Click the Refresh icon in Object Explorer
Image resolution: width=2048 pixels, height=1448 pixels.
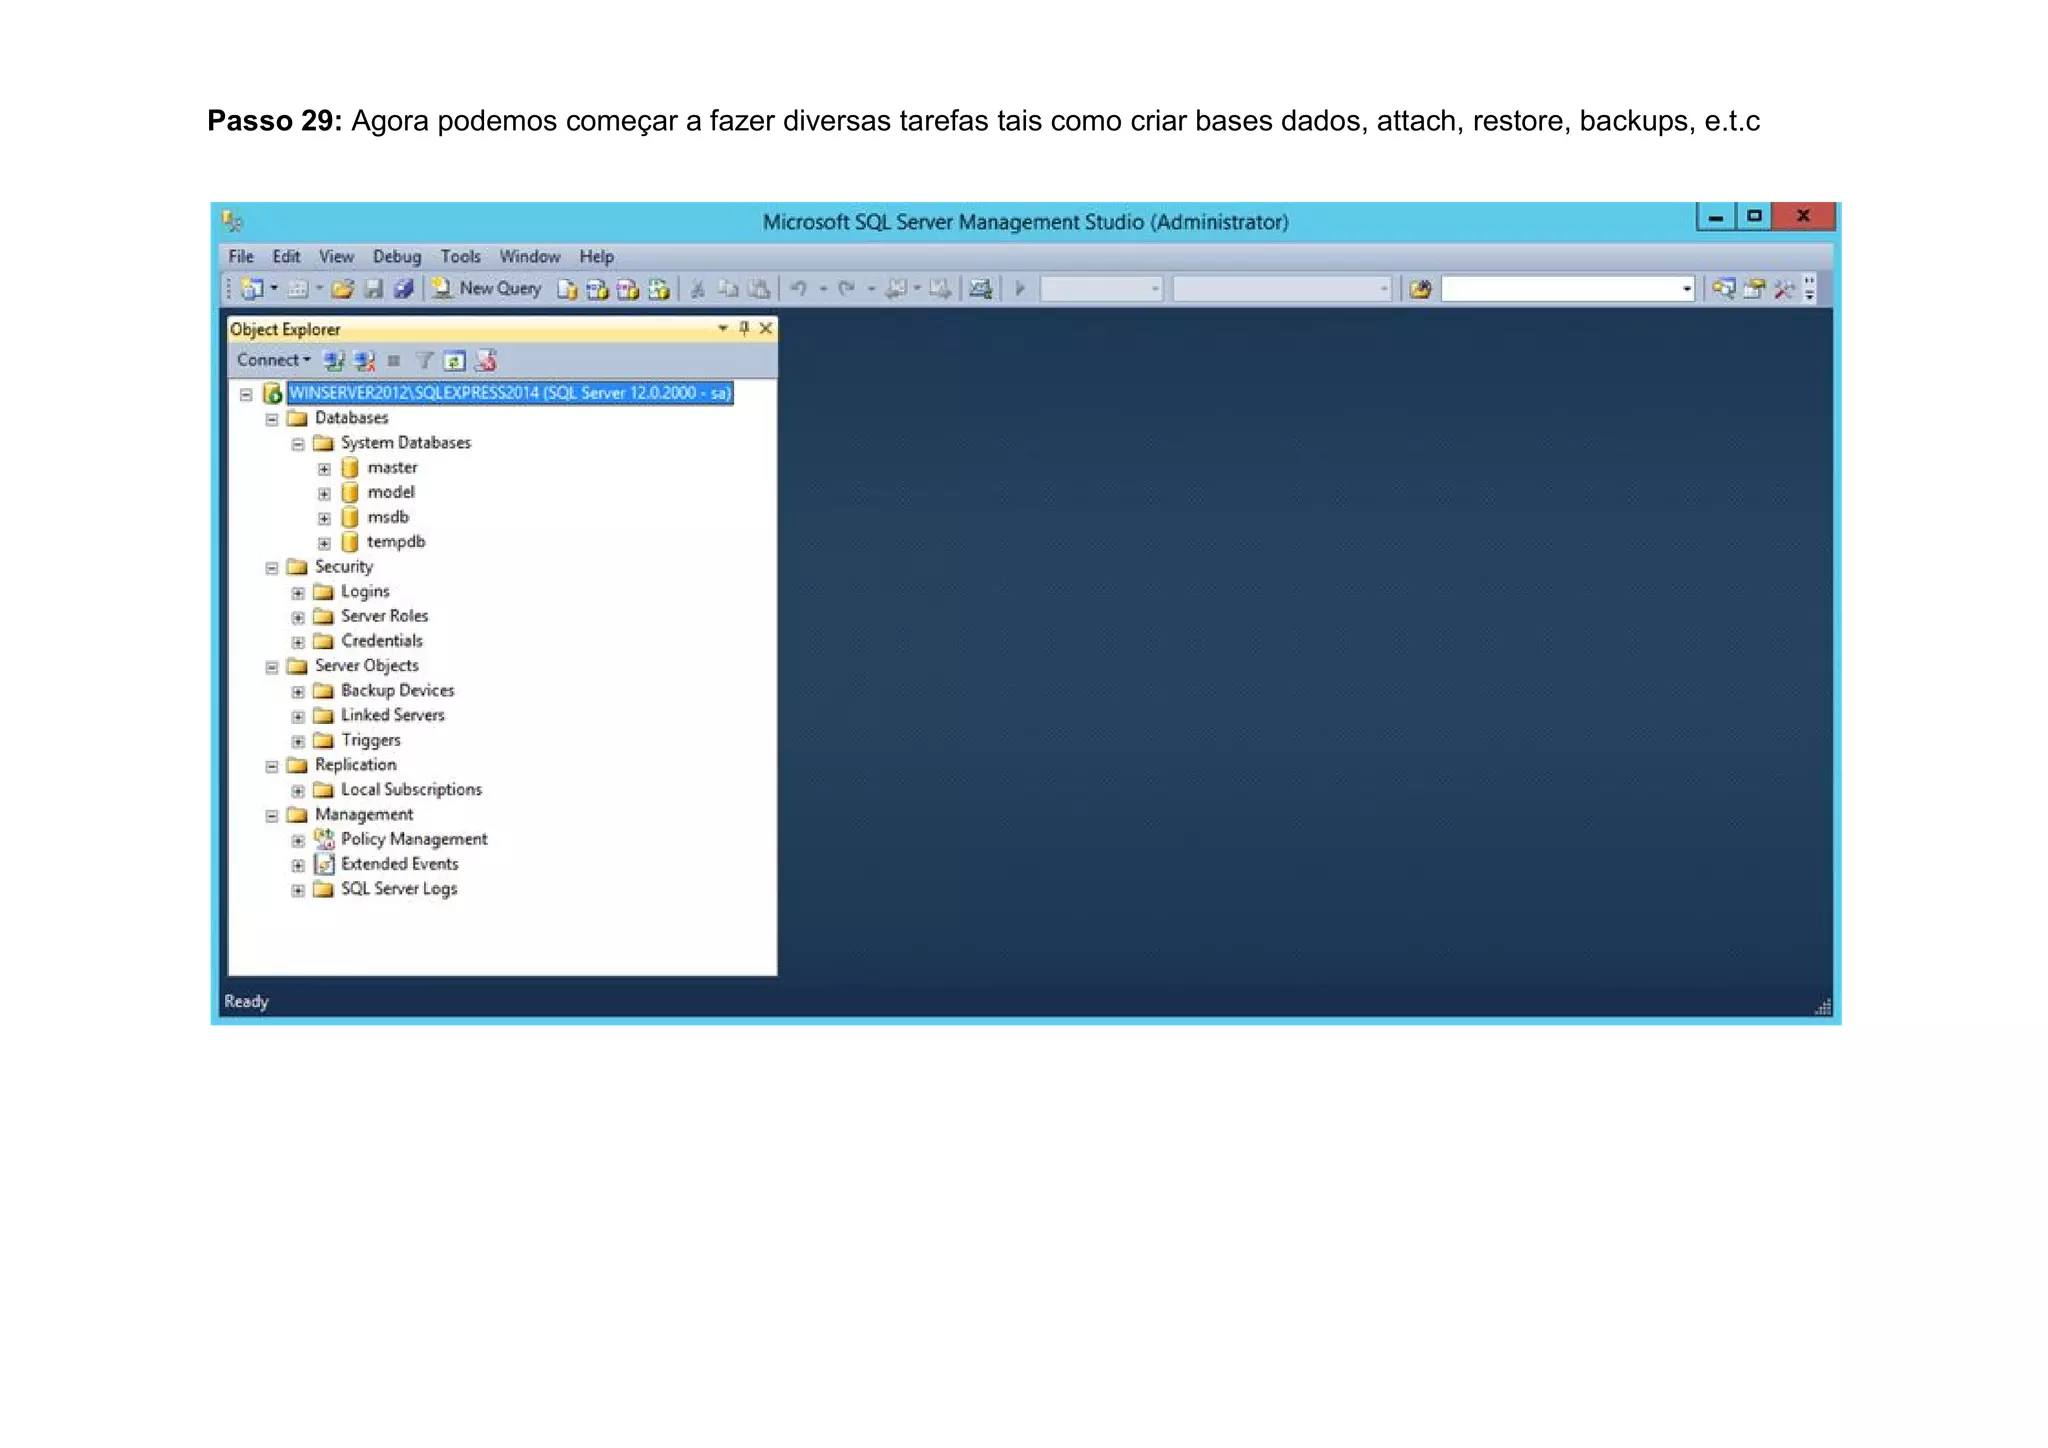tap(455, 361)
